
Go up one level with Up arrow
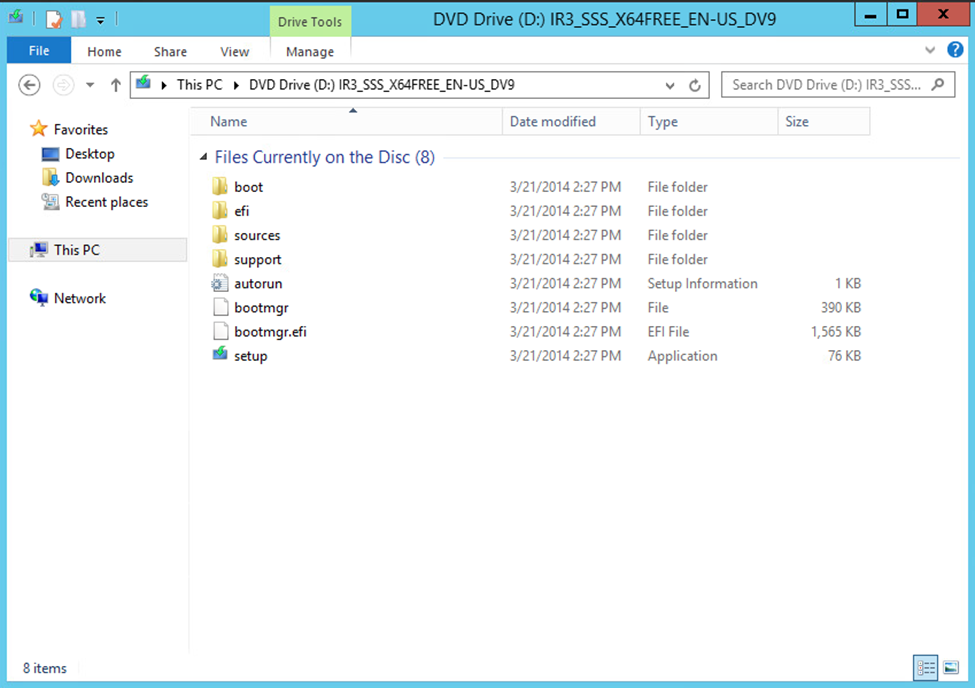point(116,85)
